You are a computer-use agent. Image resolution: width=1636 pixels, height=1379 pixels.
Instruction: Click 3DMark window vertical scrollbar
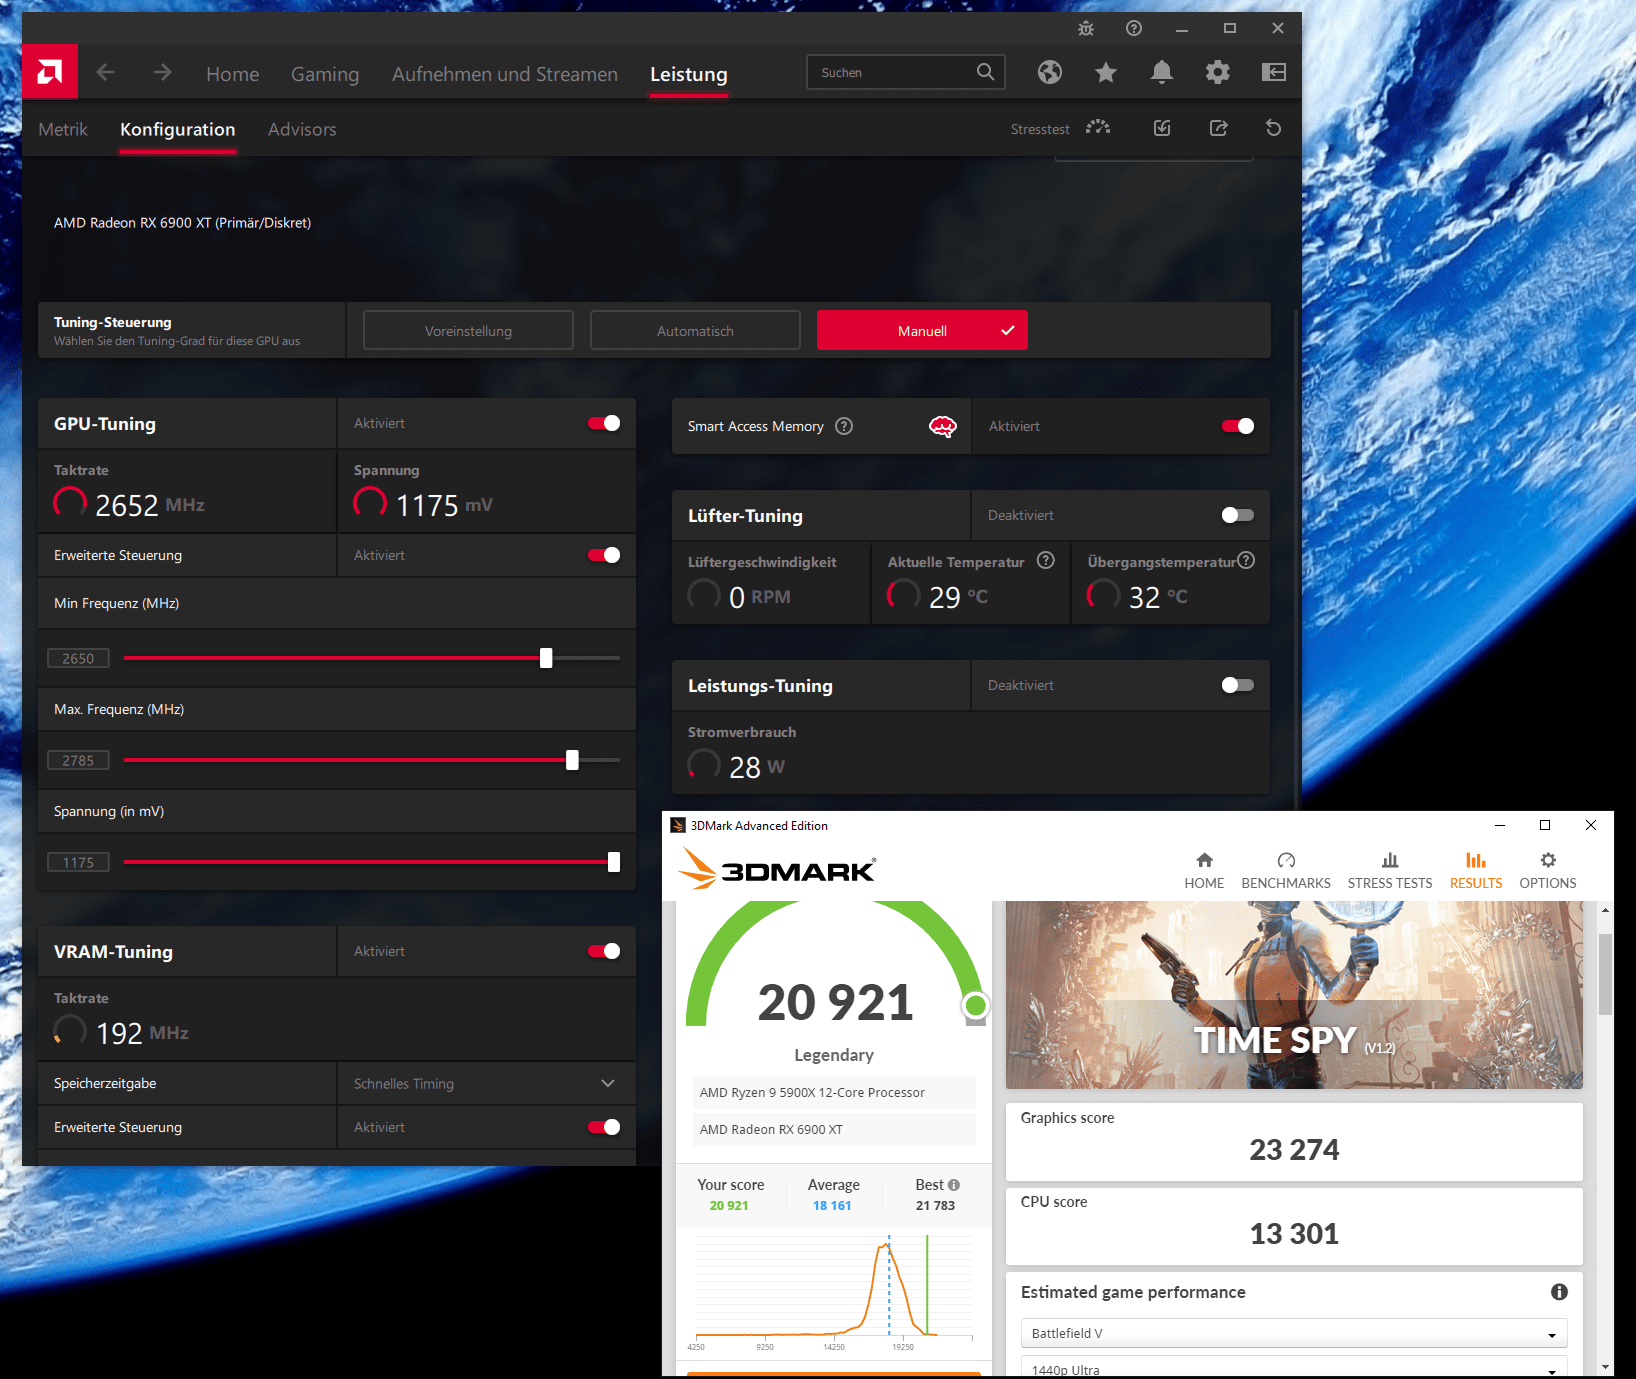pyautogui.click(x=1605, y=975)
